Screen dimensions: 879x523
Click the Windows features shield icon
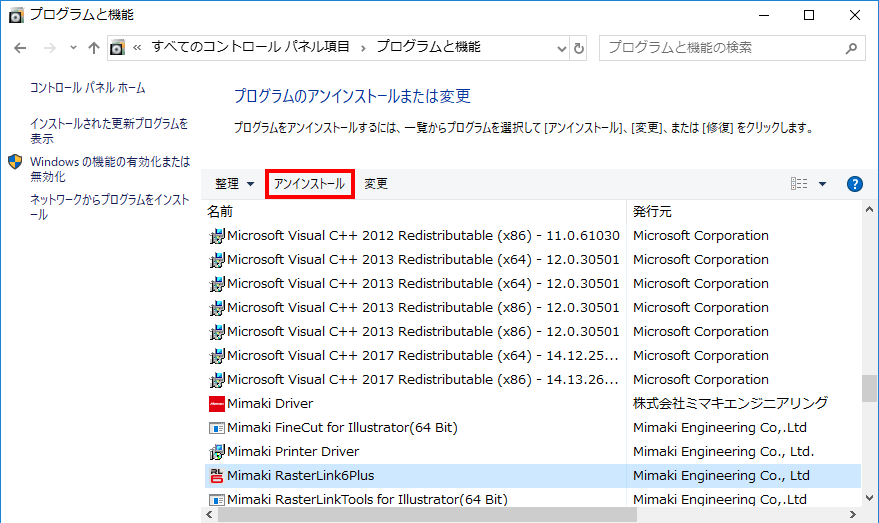(15, 162)
